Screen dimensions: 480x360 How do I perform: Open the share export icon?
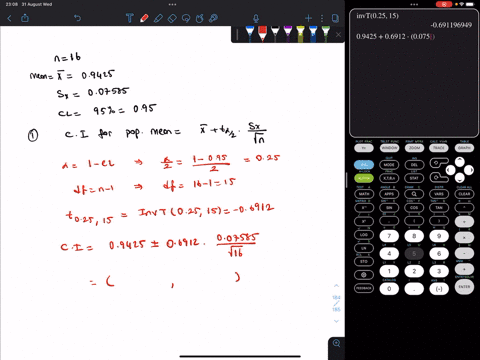pos(25,18)
